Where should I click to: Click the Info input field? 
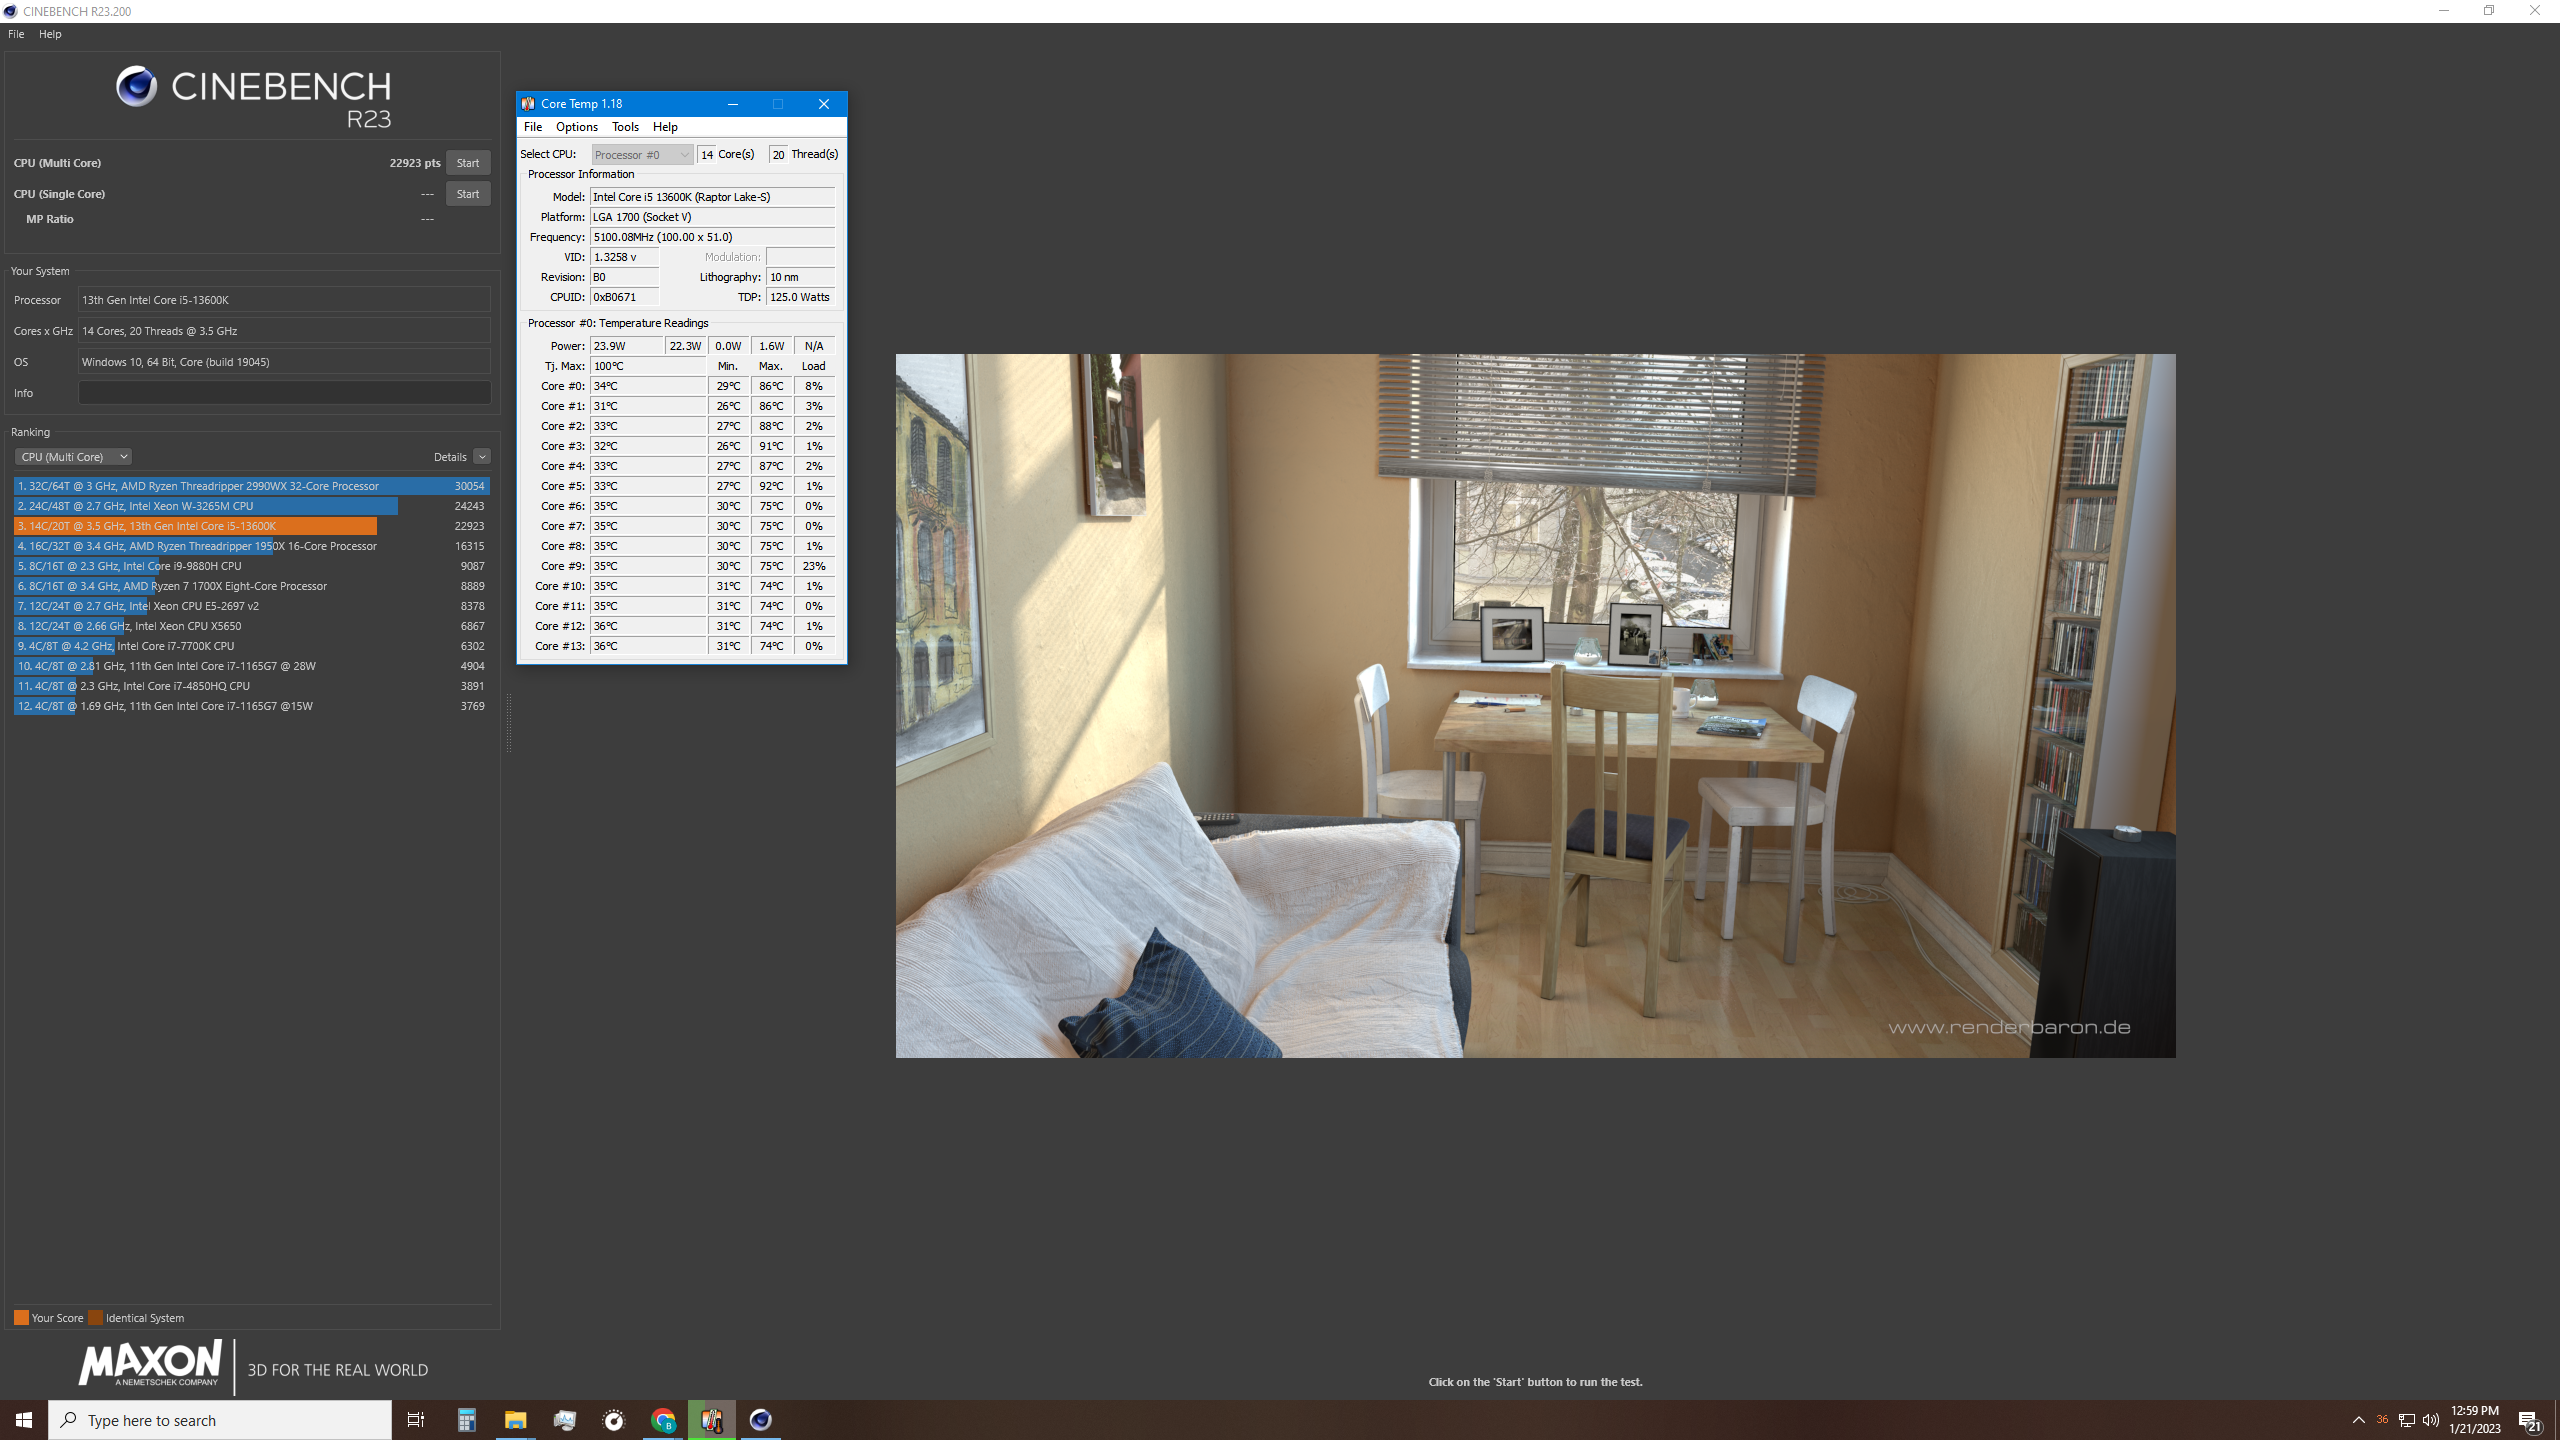pyautogui.click(x=284, y=393)
